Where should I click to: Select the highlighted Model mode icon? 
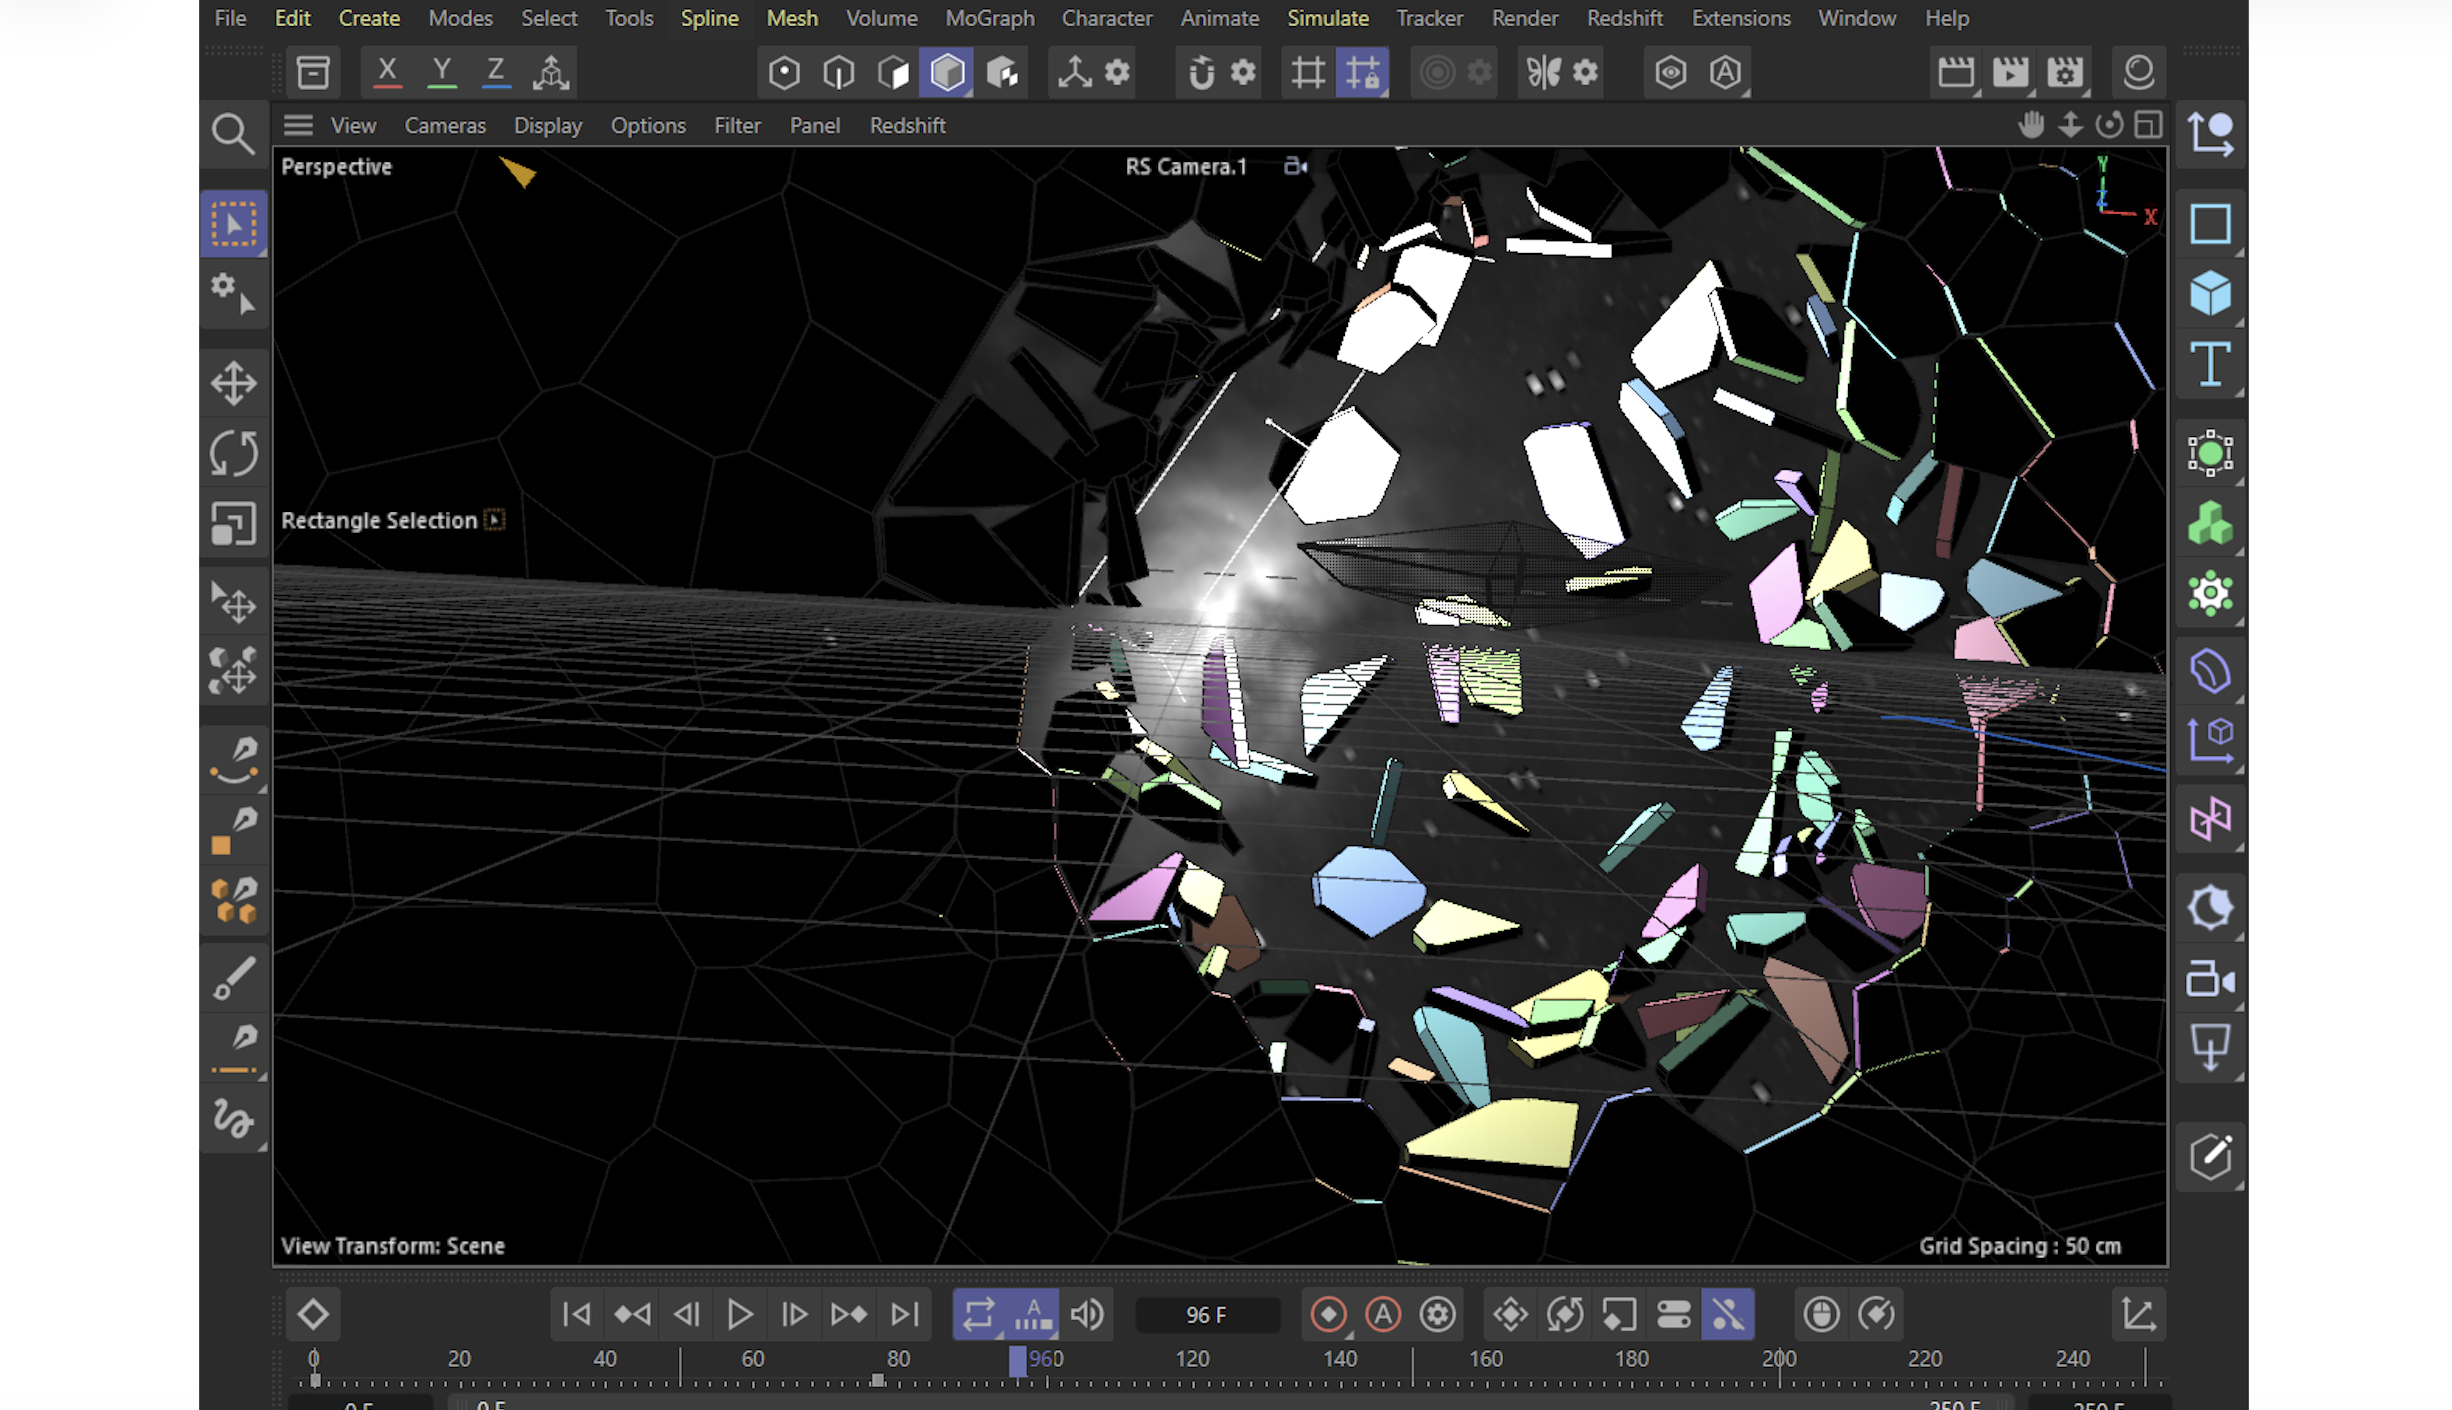tap(947, 72)
